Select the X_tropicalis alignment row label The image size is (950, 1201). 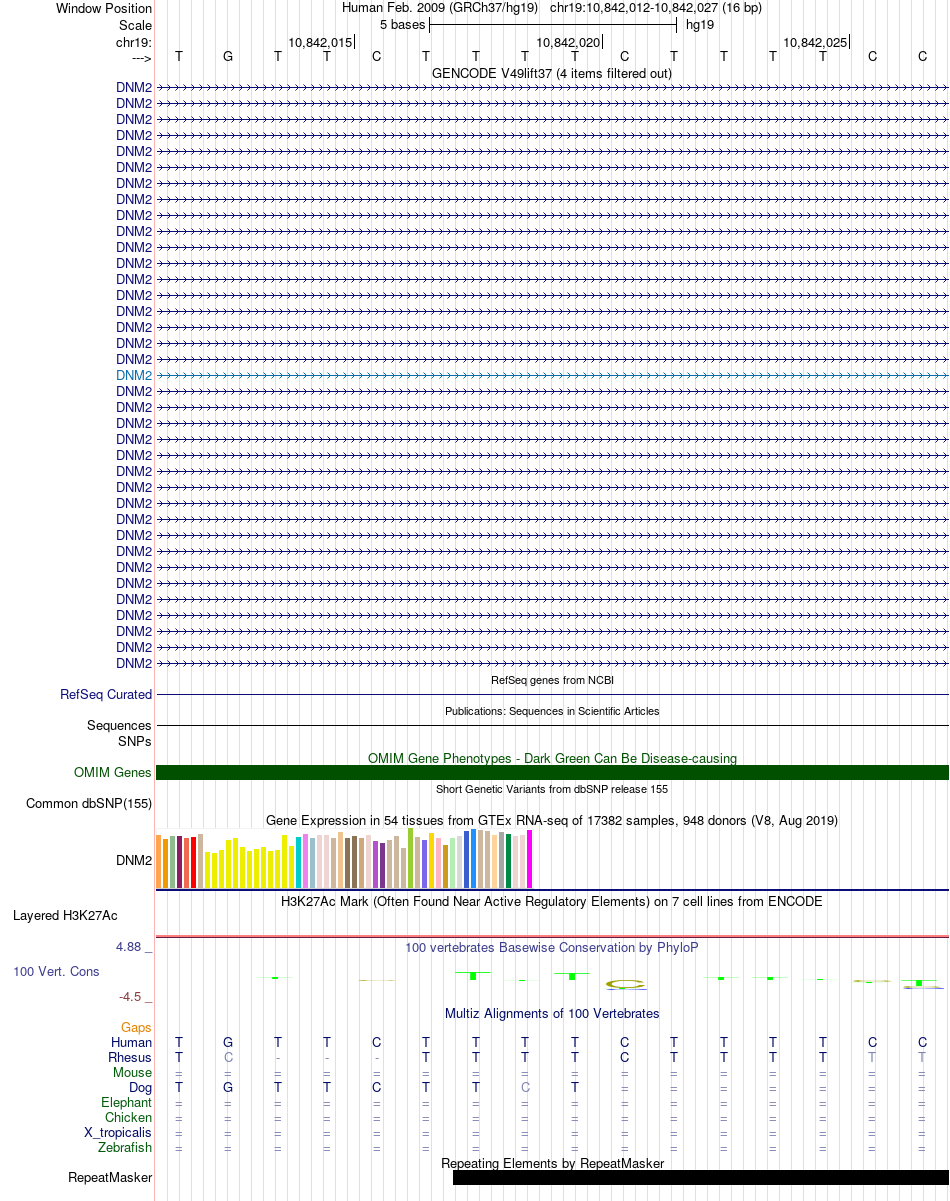coord(118,1132)
